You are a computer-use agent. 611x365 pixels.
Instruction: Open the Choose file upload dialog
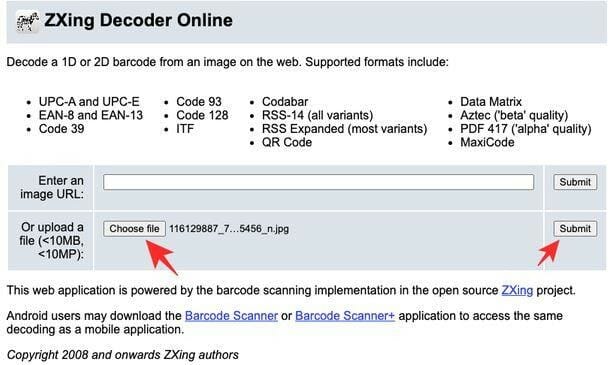tap(134, 229)
